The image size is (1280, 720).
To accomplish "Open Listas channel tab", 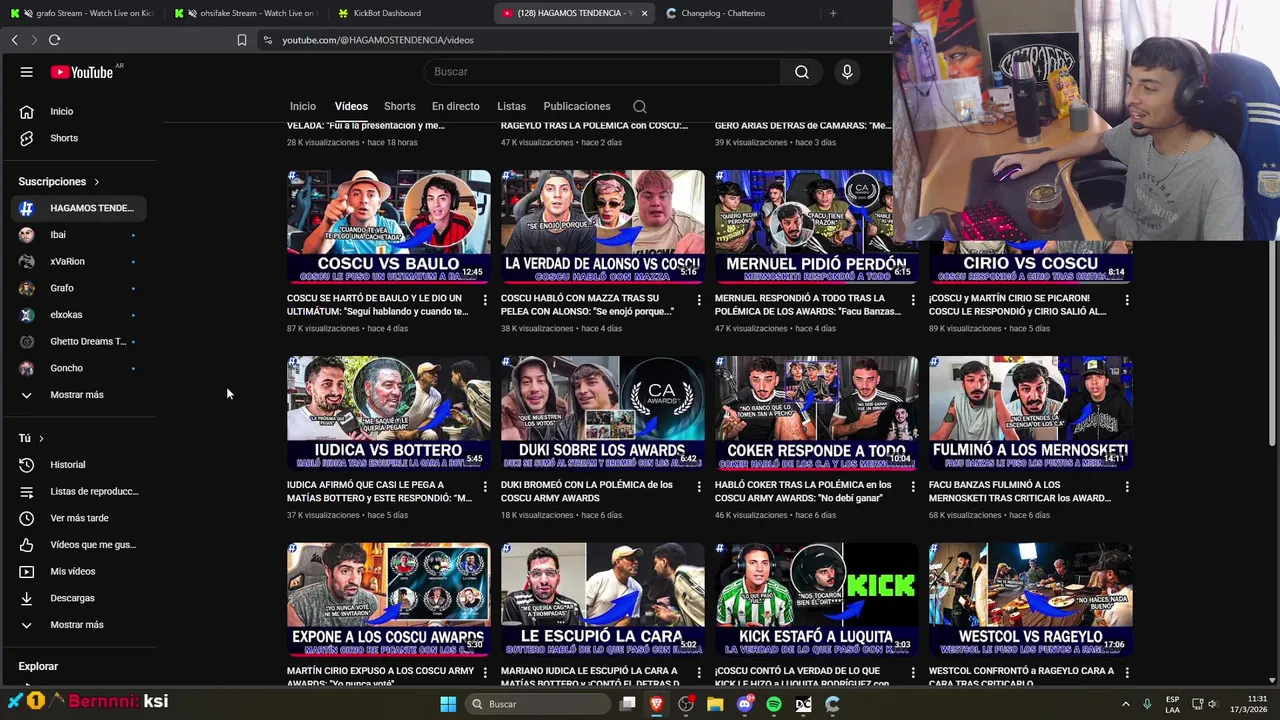I will [x=511, y=106].
